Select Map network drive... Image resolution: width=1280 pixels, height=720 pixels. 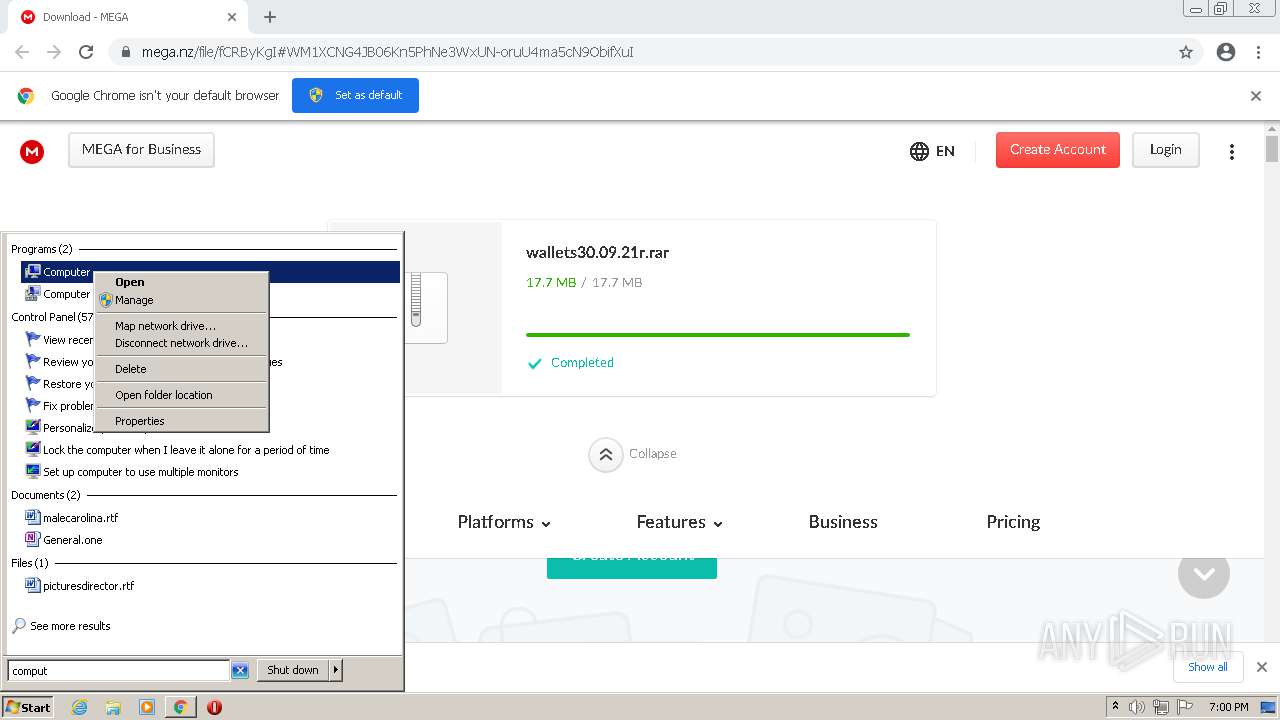click(181, 326)
